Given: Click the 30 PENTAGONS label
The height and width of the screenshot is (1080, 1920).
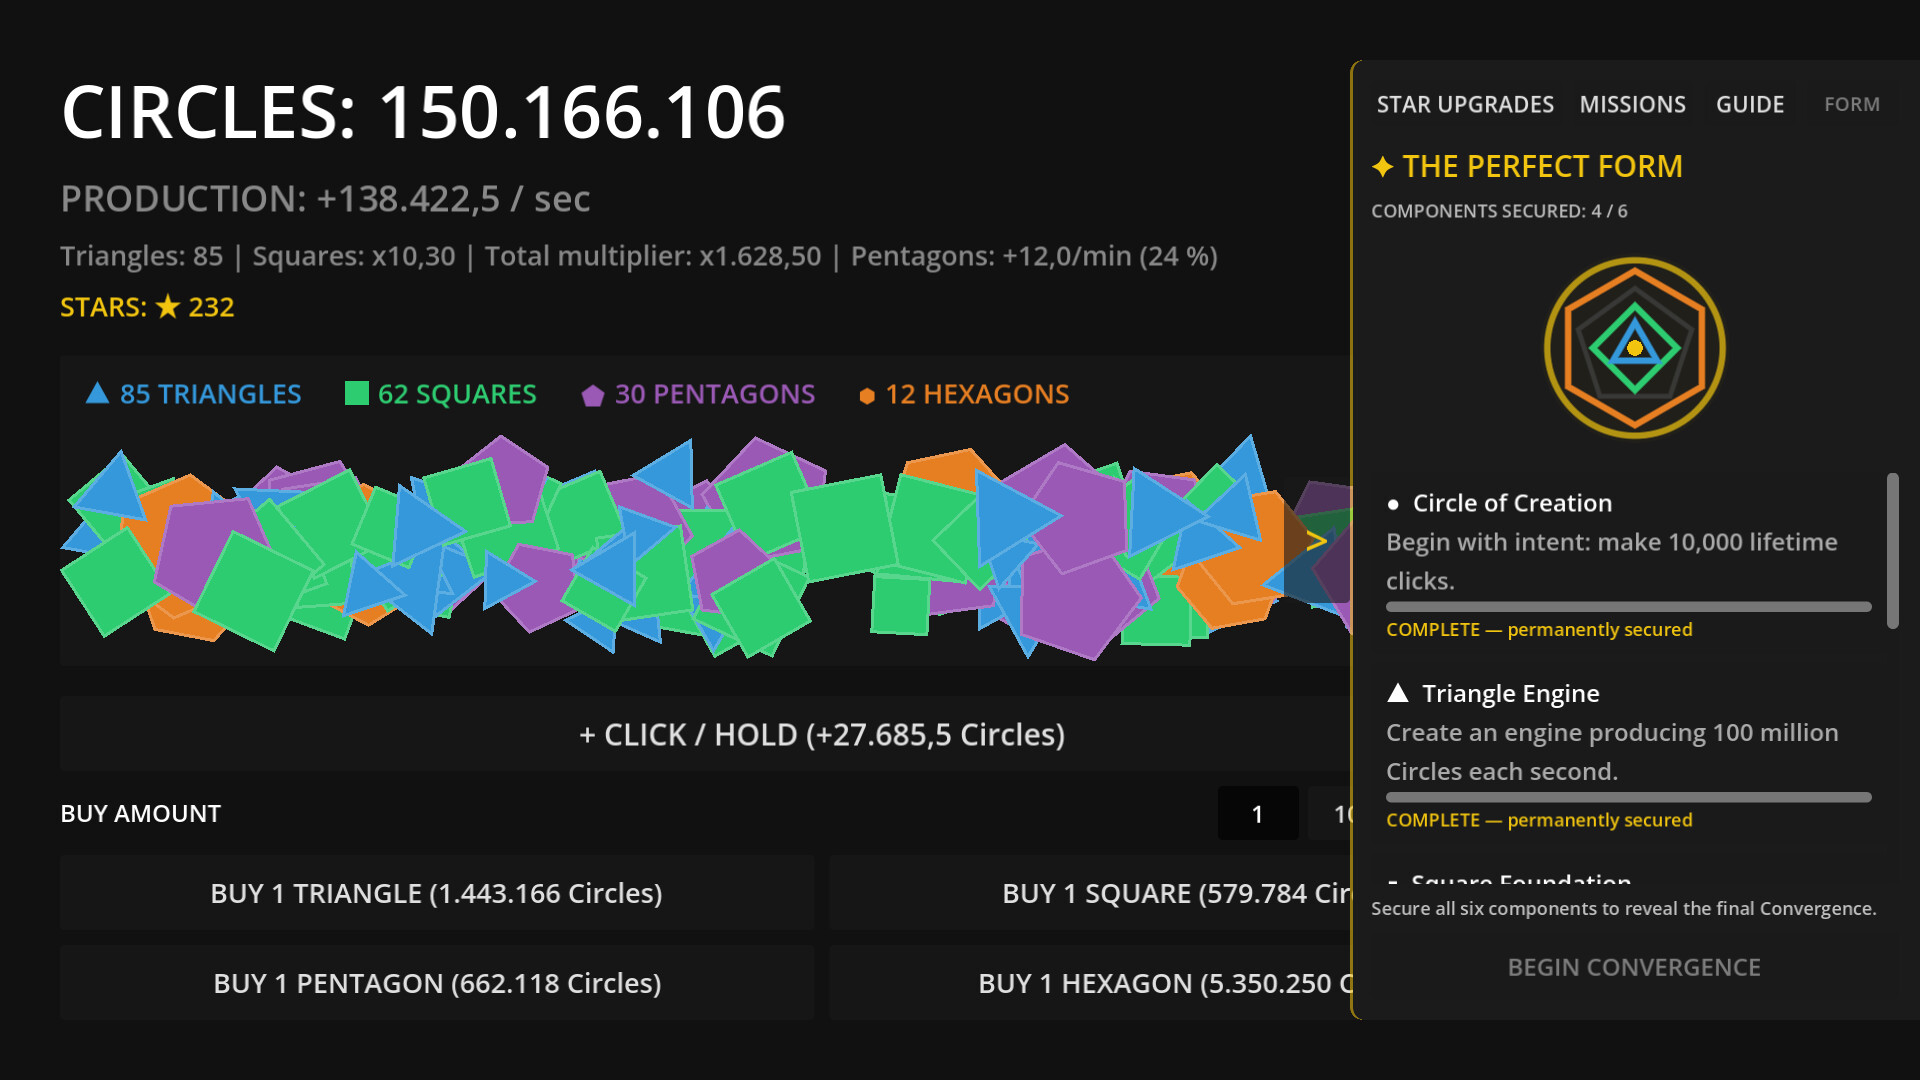Looking at the screenshot, I should coord(715,394).
